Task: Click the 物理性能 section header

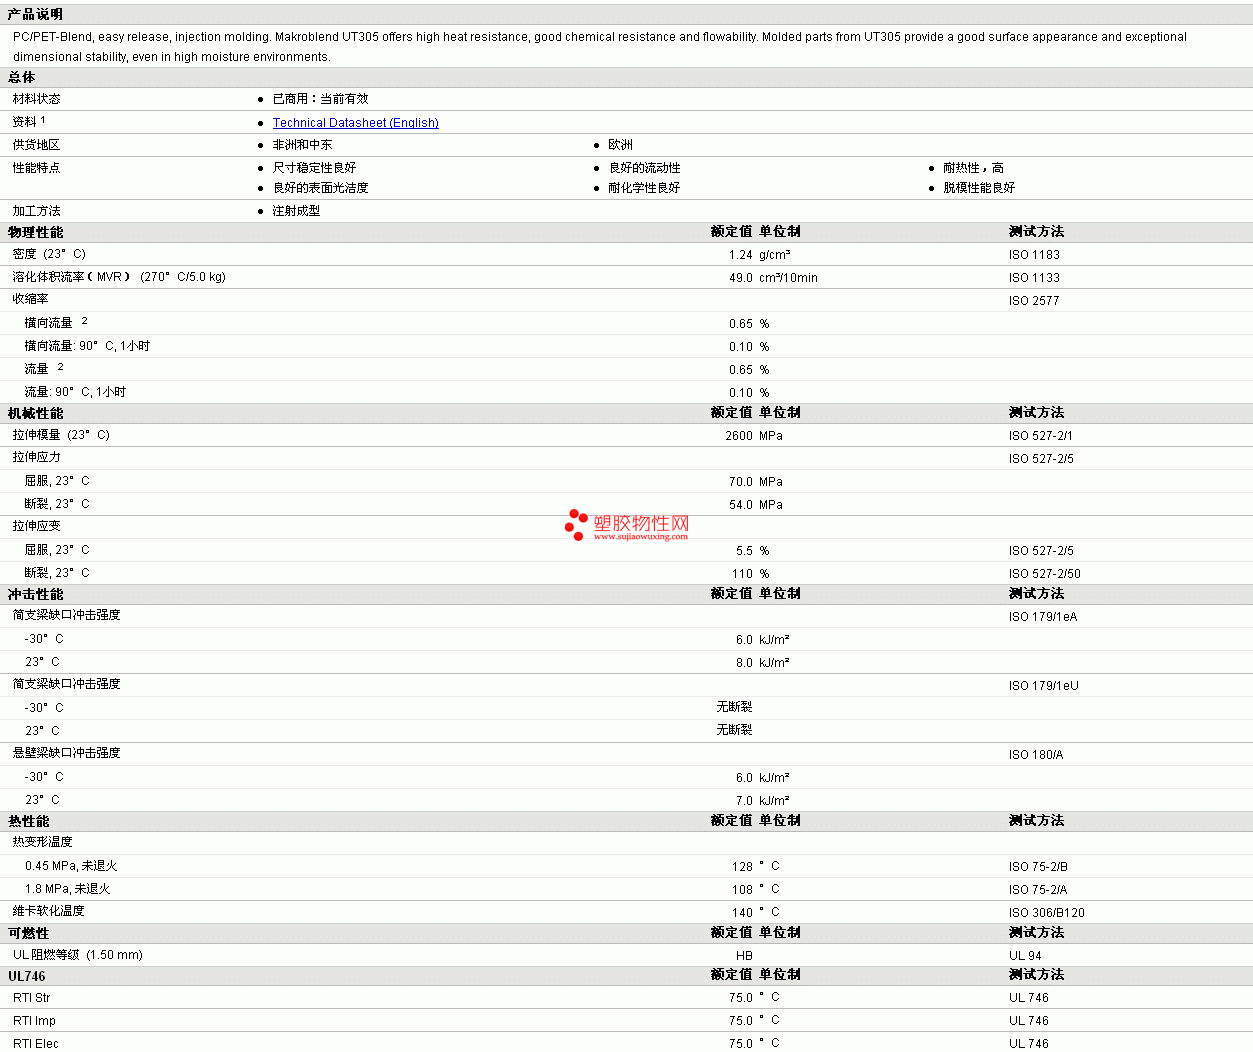Action: pyautogui.click(x=35, y=232)
